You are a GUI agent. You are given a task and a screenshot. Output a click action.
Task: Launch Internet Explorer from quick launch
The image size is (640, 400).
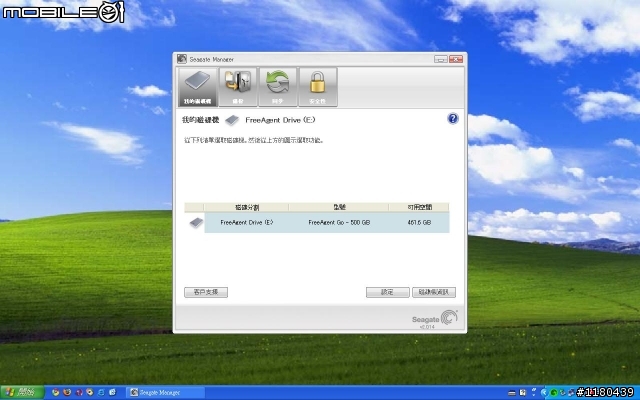(x=101, y=393)
